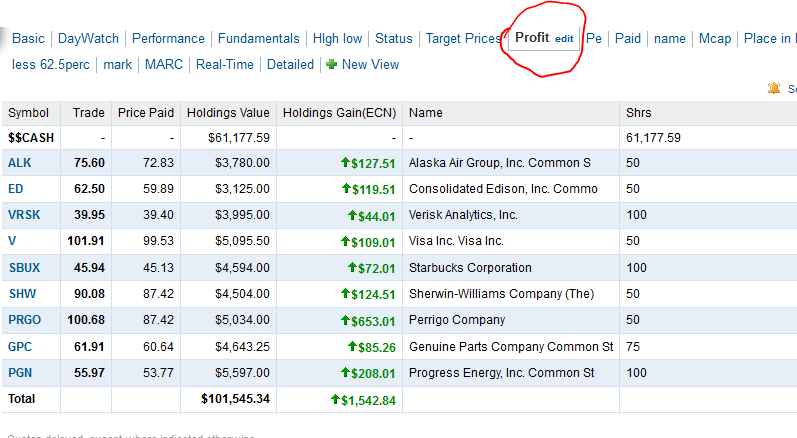Open the Detailed view
The width and height of the screenshot is (797, 438).
(290, 65)
